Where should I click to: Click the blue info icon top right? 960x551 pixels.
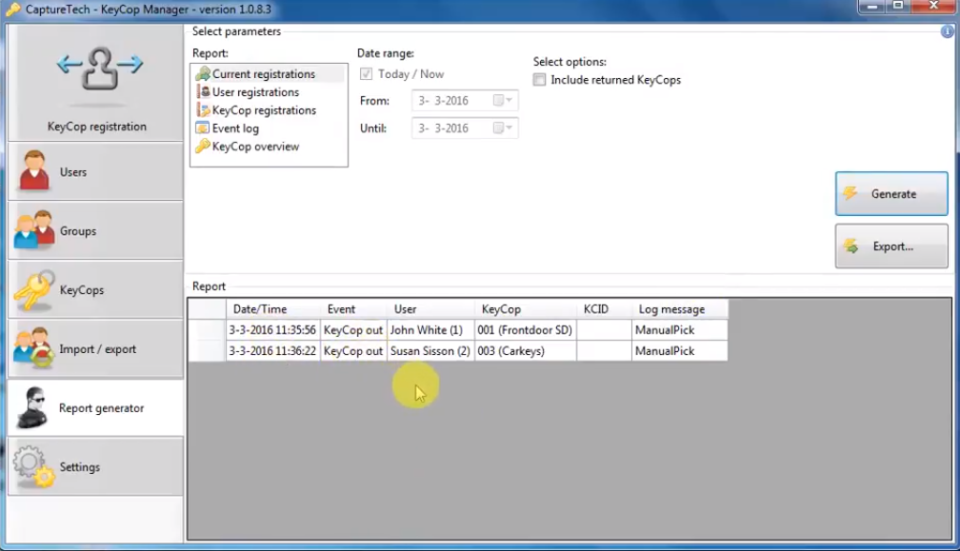(x=947, y=31)
